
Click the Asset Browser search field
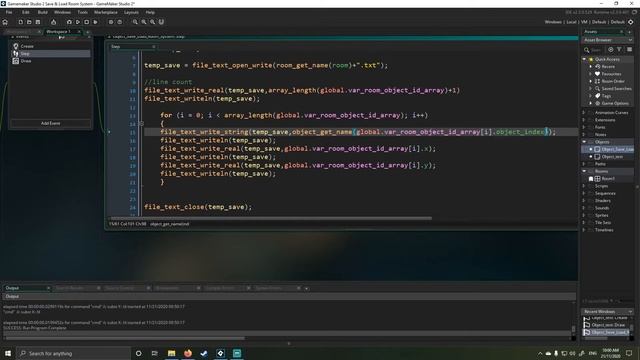click(598, 50)
